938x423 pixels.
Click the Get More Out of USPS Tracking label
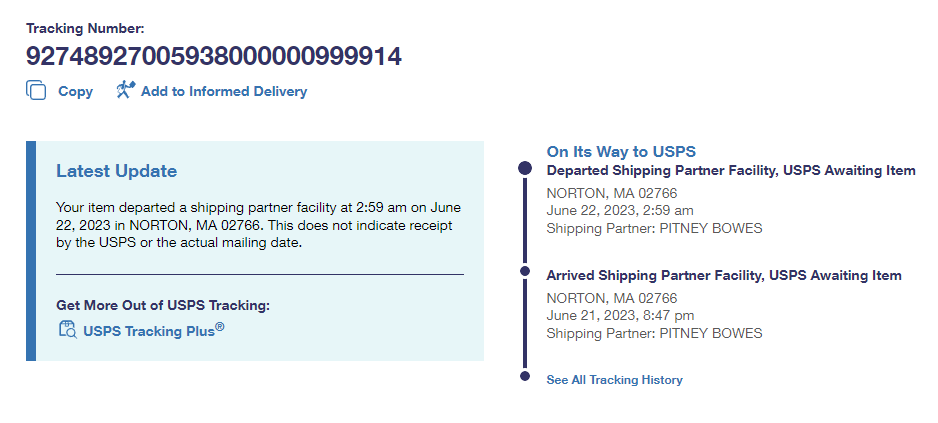(x=163, y=305)
